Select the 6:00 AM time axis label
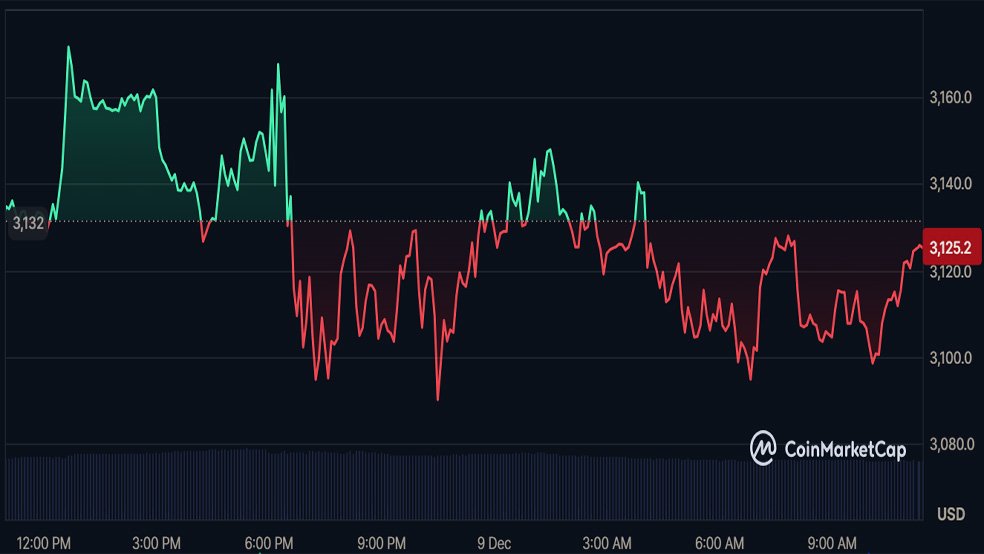Screen dimensions: 984x554 [x=720, y=543]
